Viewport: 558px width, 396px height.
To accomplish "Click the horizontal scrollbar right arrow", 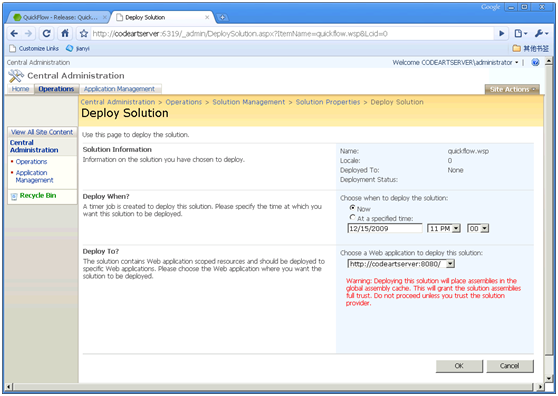I will 540,386.
